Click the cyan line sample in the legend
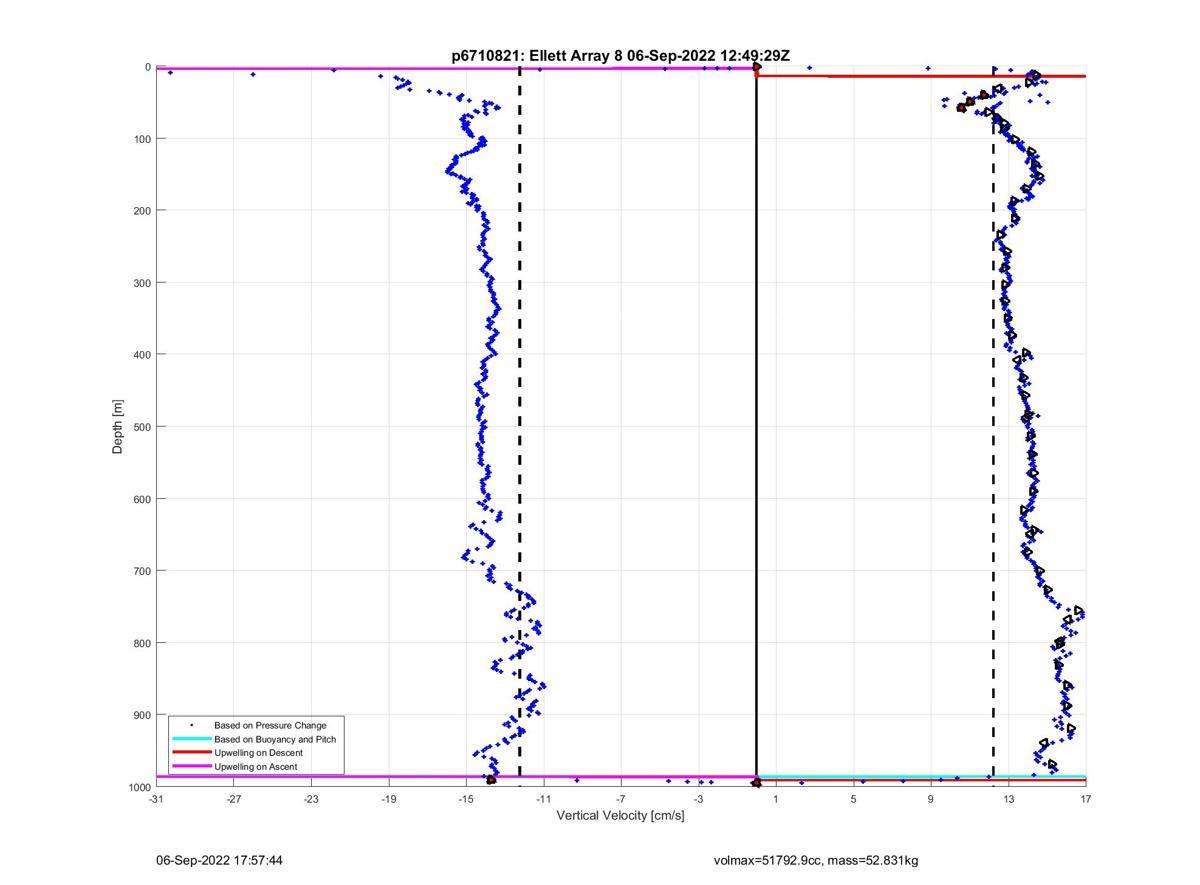This screenshot has width=1200, height=885. click(191, 739)
